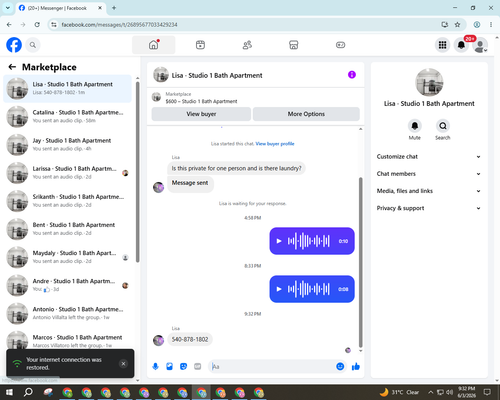Open the Jay - Studio 1 Bath Apartment chat
This screenshot has height=400, width=500.
(x=67, y=144)
